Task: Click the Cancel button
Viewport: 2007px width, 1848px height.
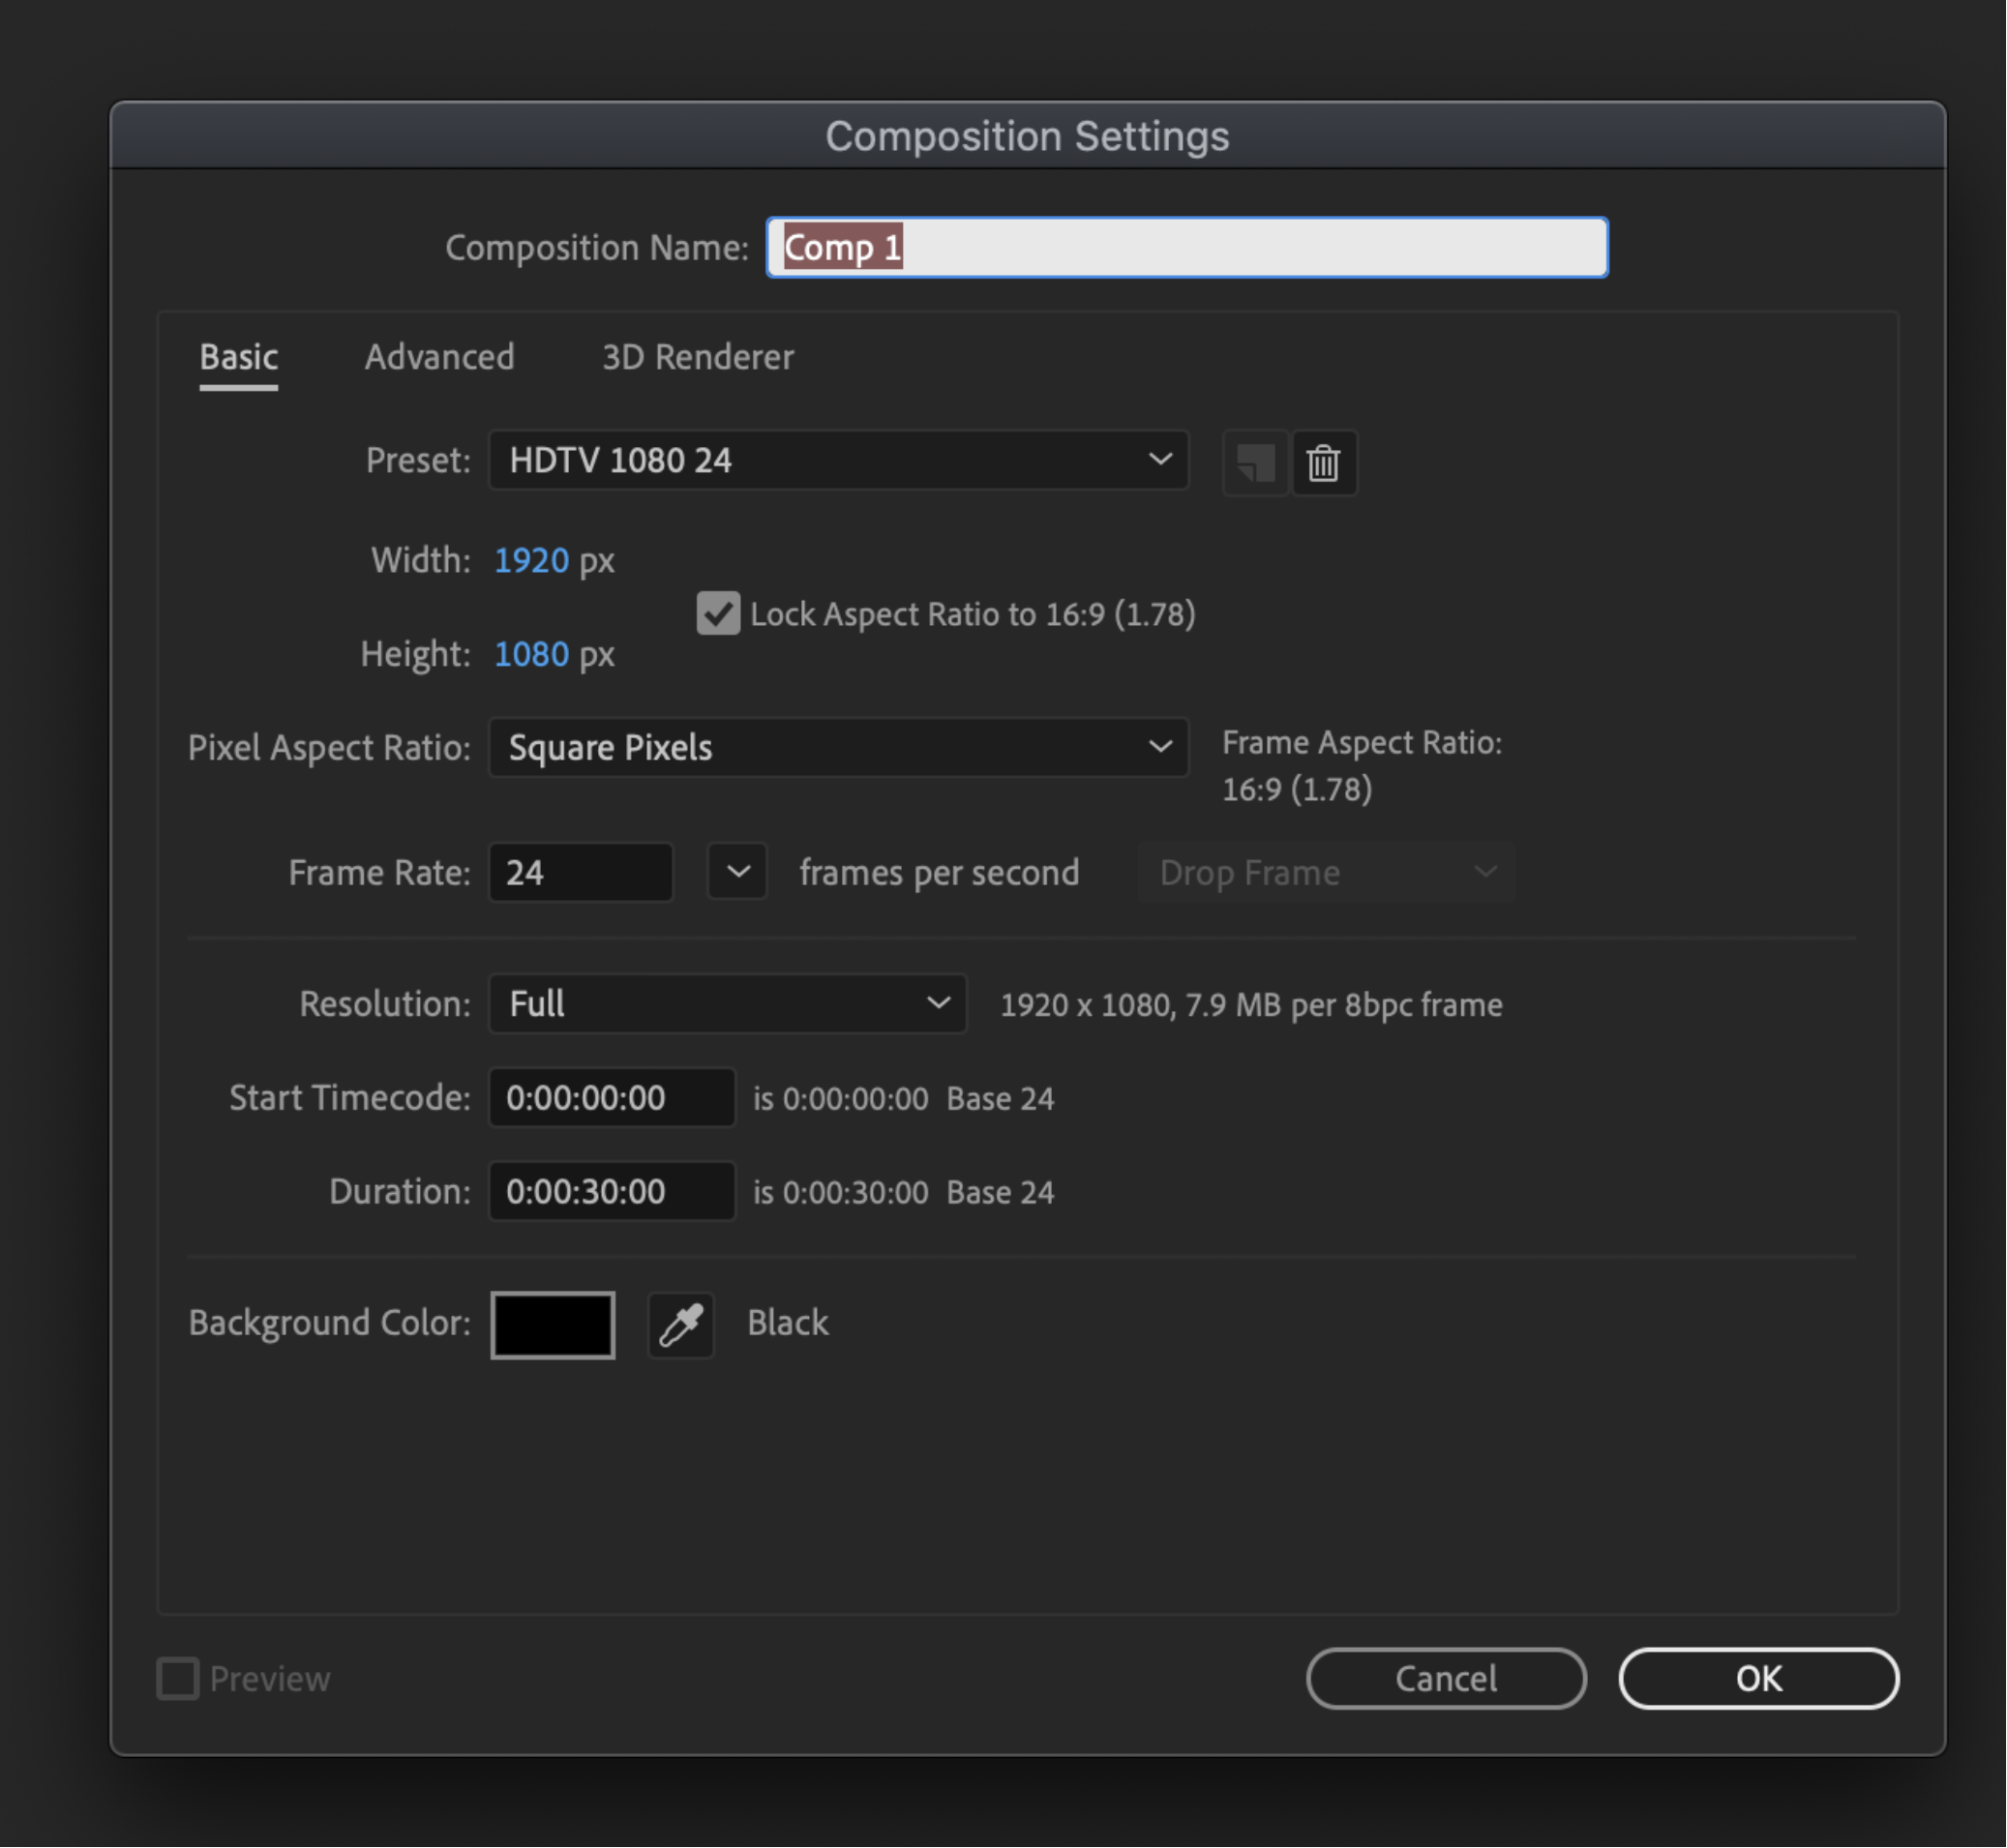Action: (1446, 1679)
